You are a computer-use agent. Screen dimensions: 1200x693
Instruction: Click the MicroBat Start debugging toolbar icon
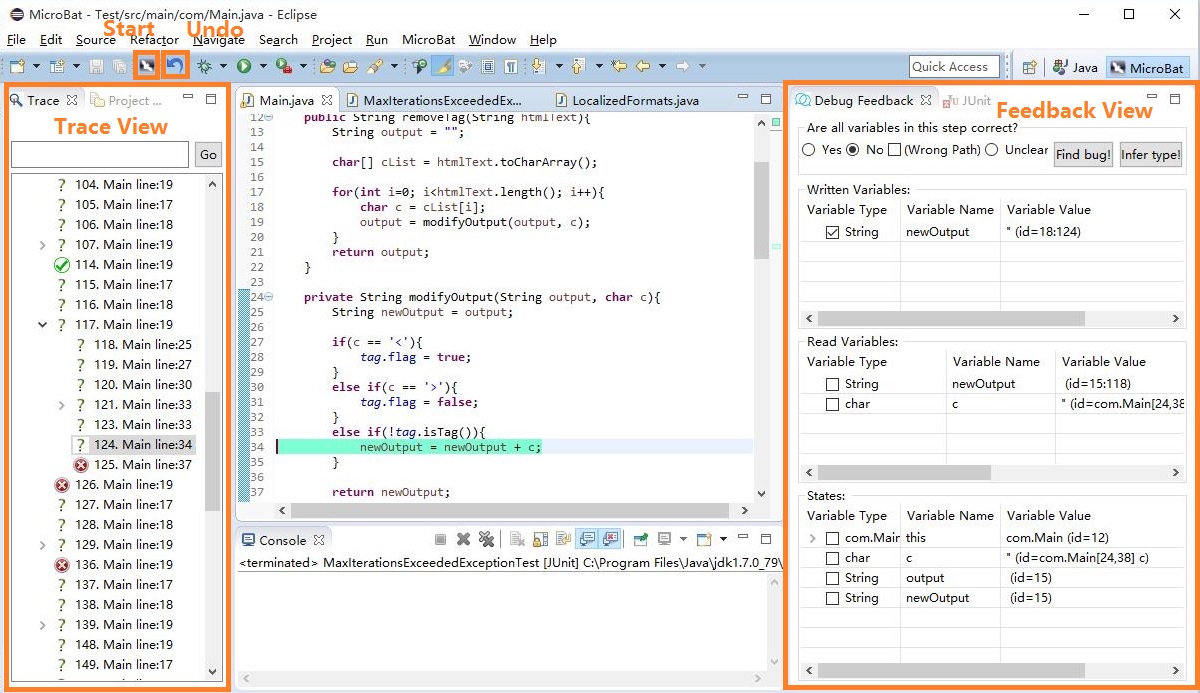(x=147, y=66)
